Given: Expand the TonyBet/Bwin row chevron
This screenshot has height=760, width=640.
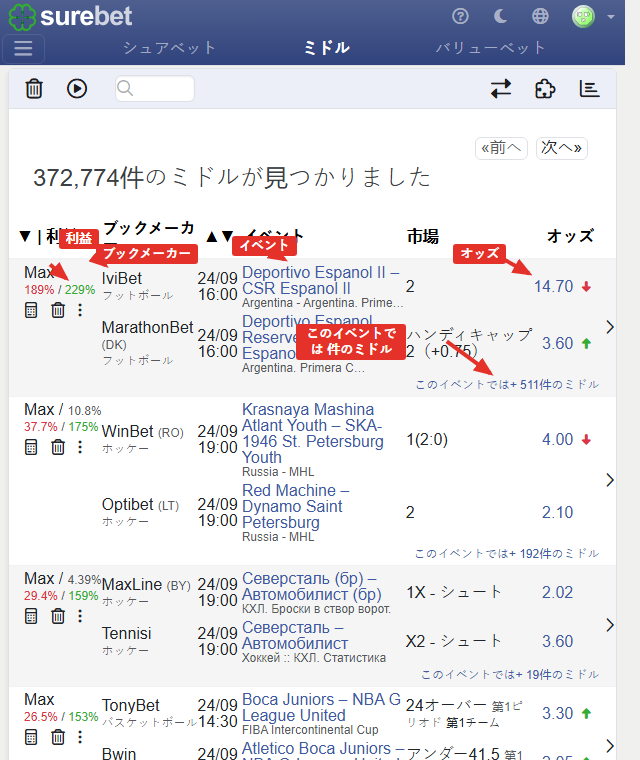Looking at the screenshot, I should (x=610, y=745).
